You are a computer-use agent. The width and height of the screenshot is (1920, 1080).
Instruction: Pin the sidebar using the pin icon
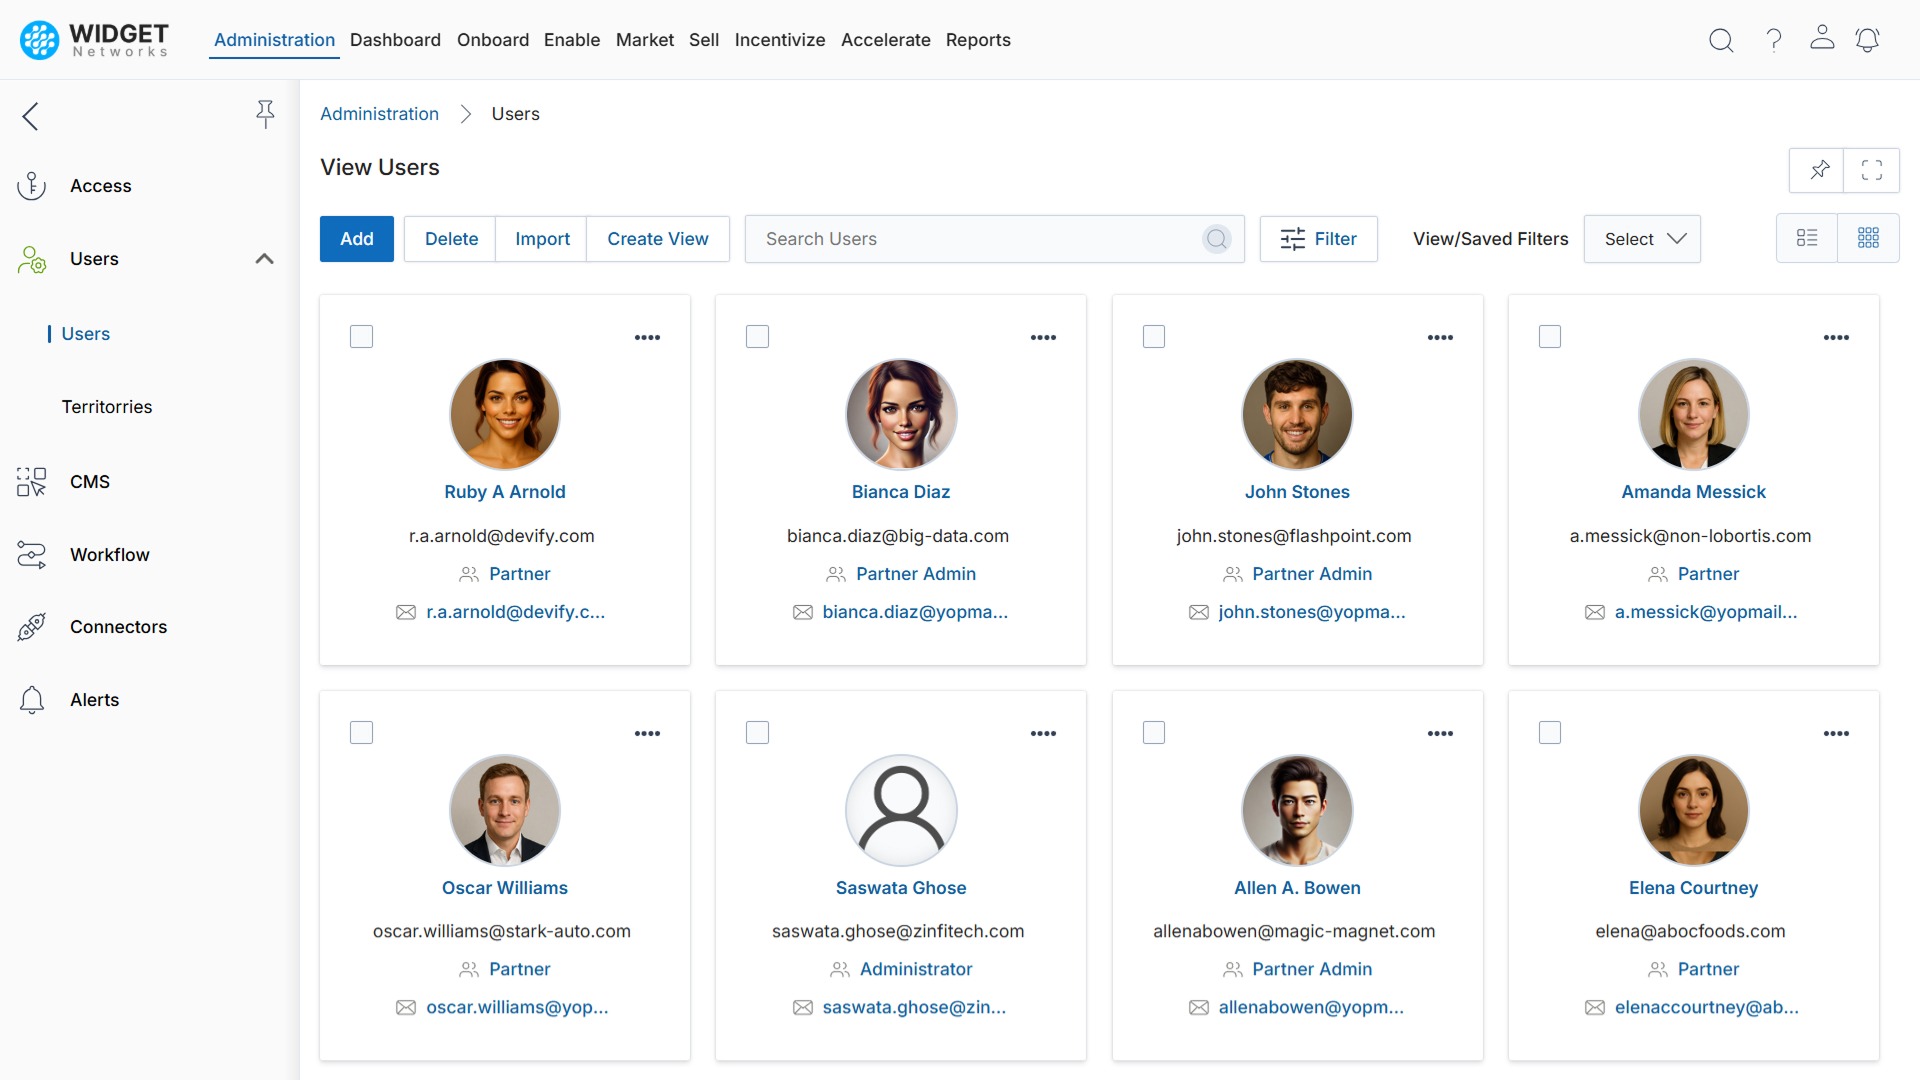point(265,114)
